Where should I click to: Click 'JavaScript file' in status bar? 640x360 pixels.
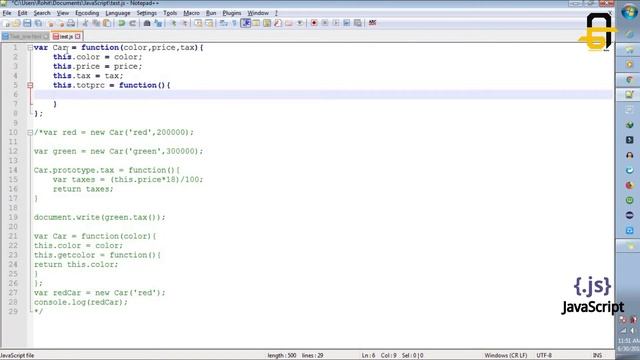[17, 356]
